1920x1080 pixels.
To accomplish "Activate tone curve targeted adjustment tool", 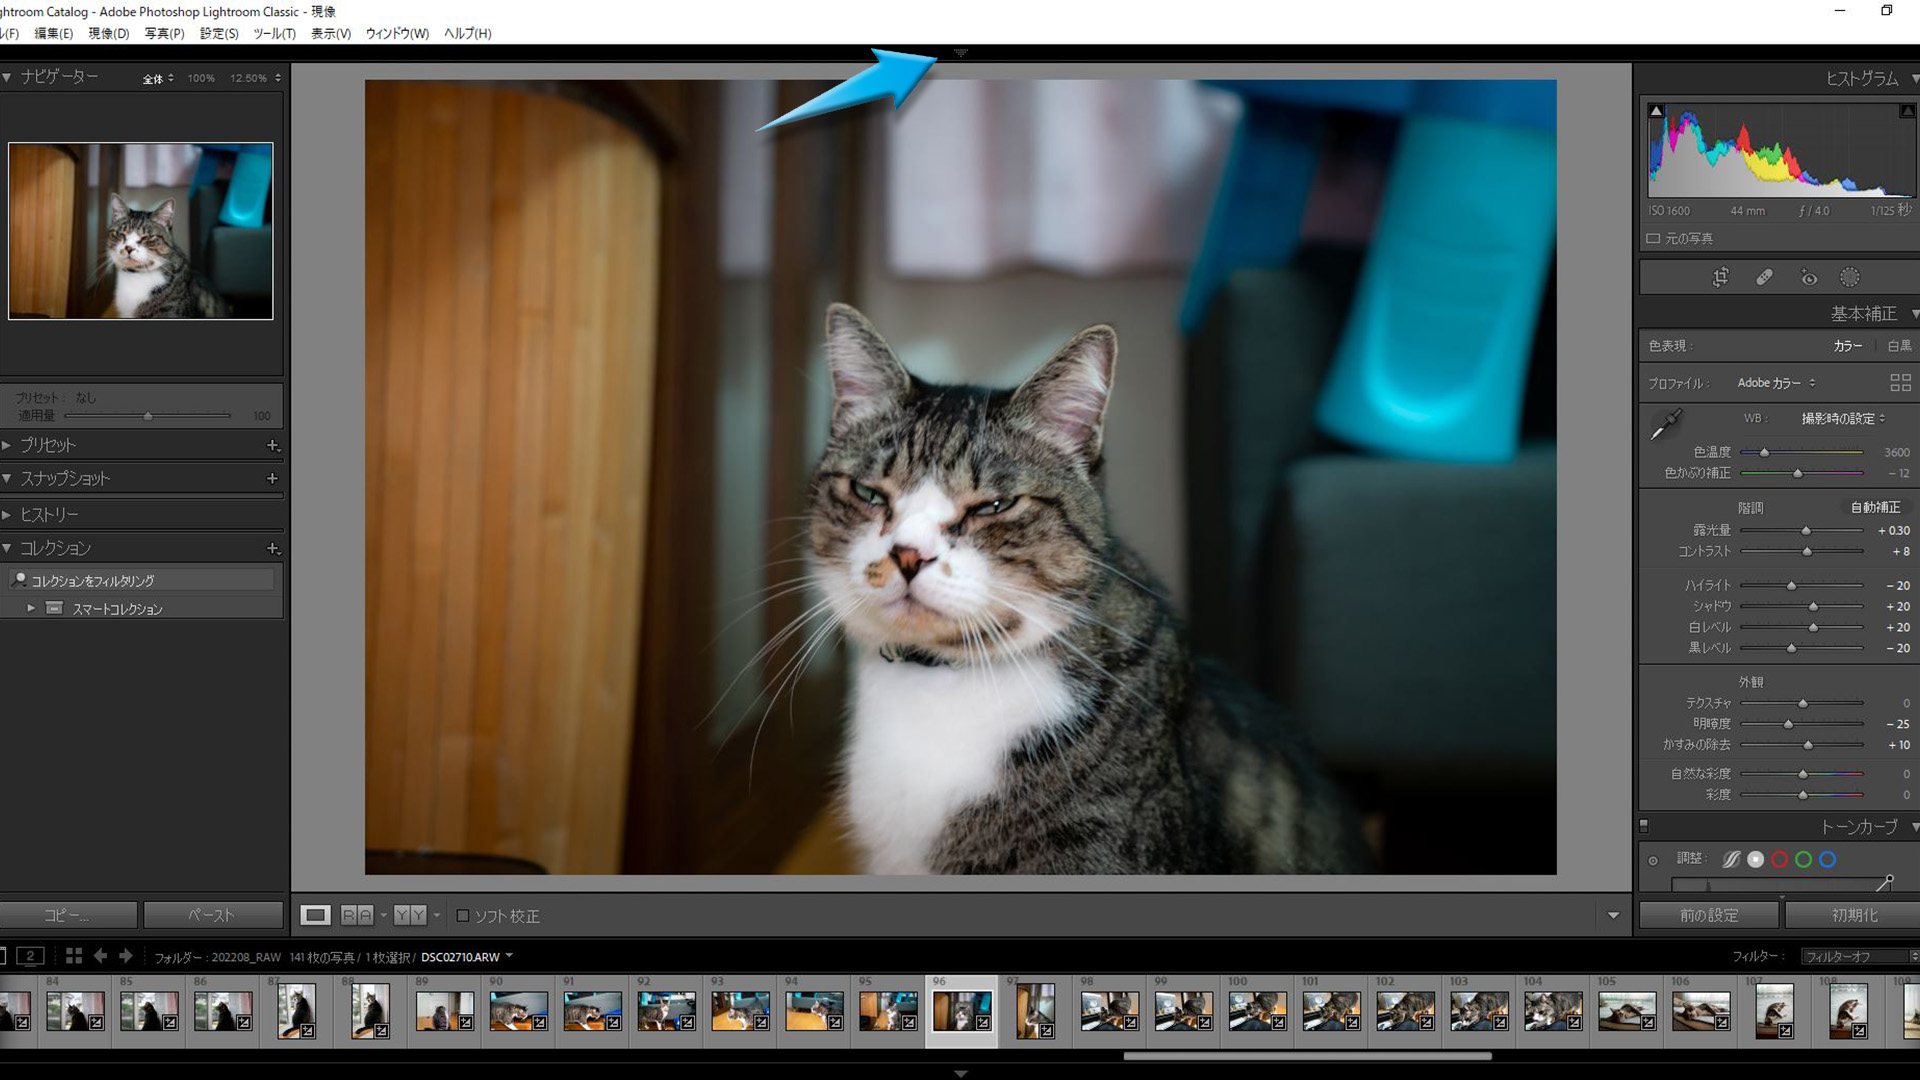I will [x=1653, y=860].
